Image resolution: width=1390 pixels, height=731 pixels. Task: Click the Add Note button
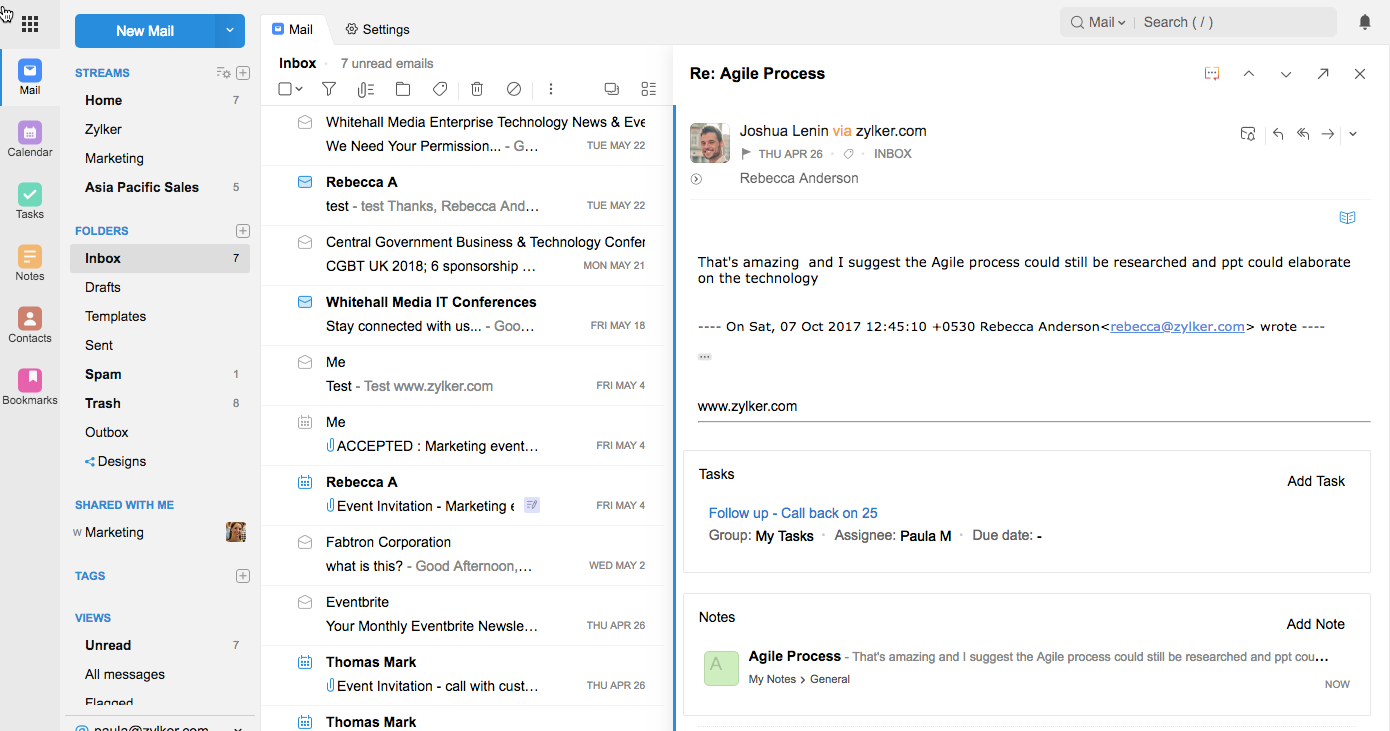click(1315, 624)
